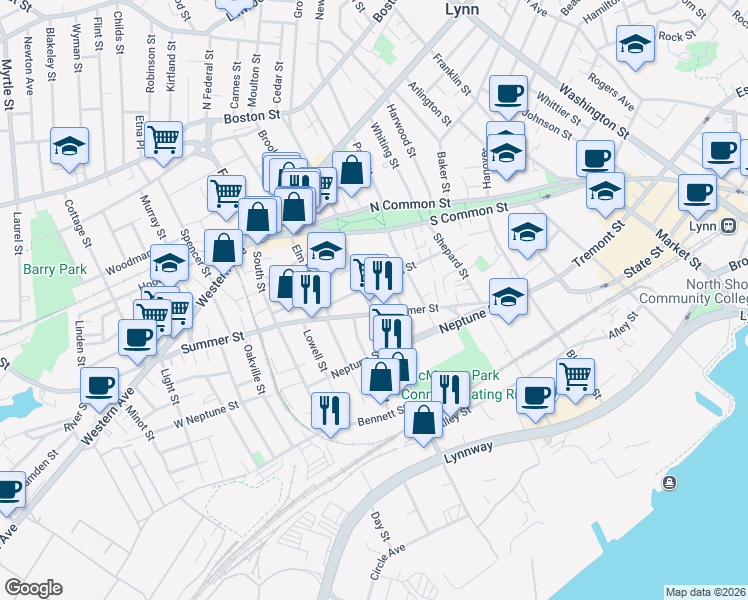Click the N Common St label
This screenshot has height=600, width=748.
410,205
